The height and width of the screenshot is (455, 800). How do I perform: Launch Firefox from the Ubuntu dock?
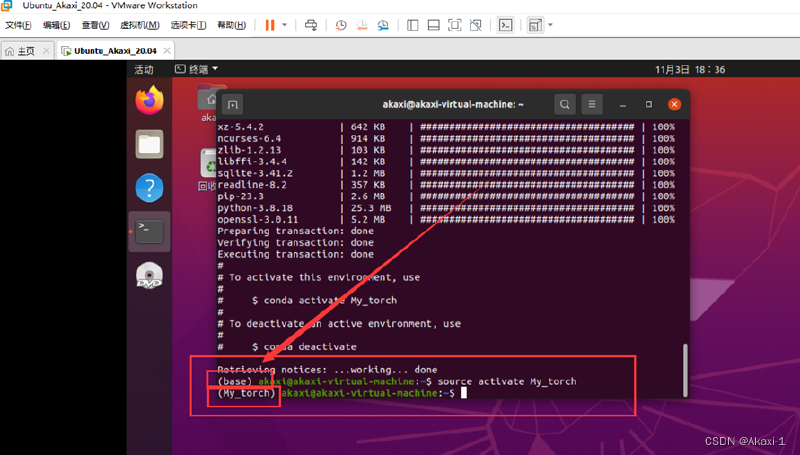coord(149,100)
